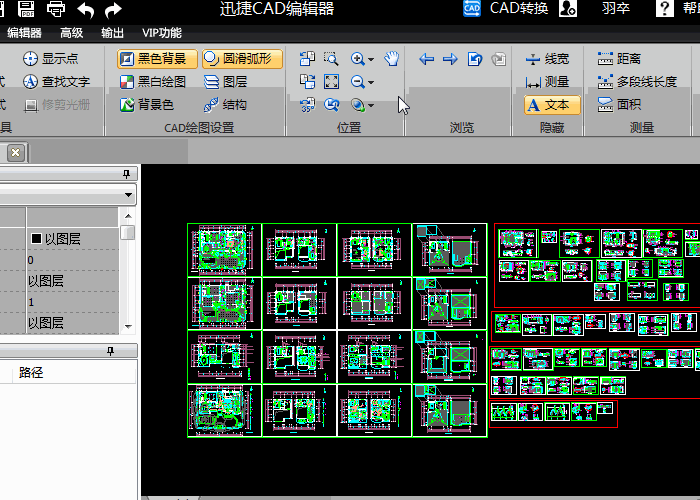The image size is (700, 500).
Task: Switch to the 输出 ribbon tab
Action: tap(112, 33)
